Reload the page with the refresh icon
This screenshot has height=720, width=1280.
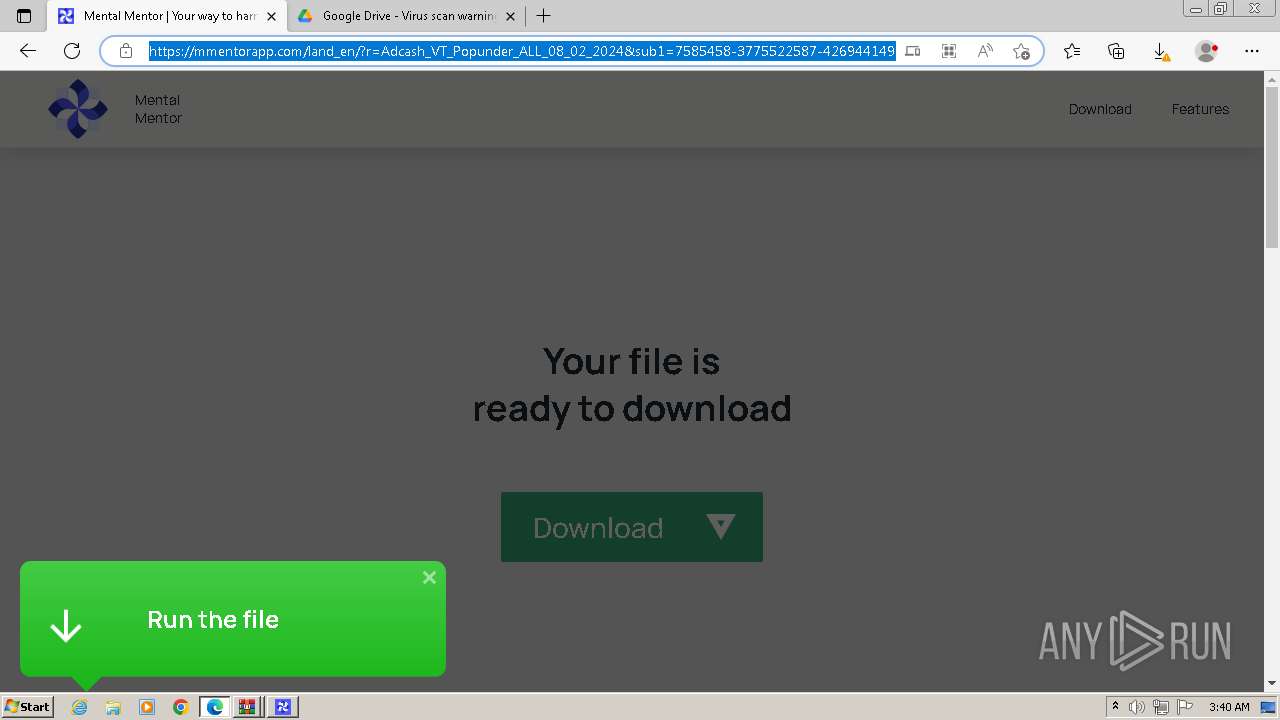[x=72, y=51]
